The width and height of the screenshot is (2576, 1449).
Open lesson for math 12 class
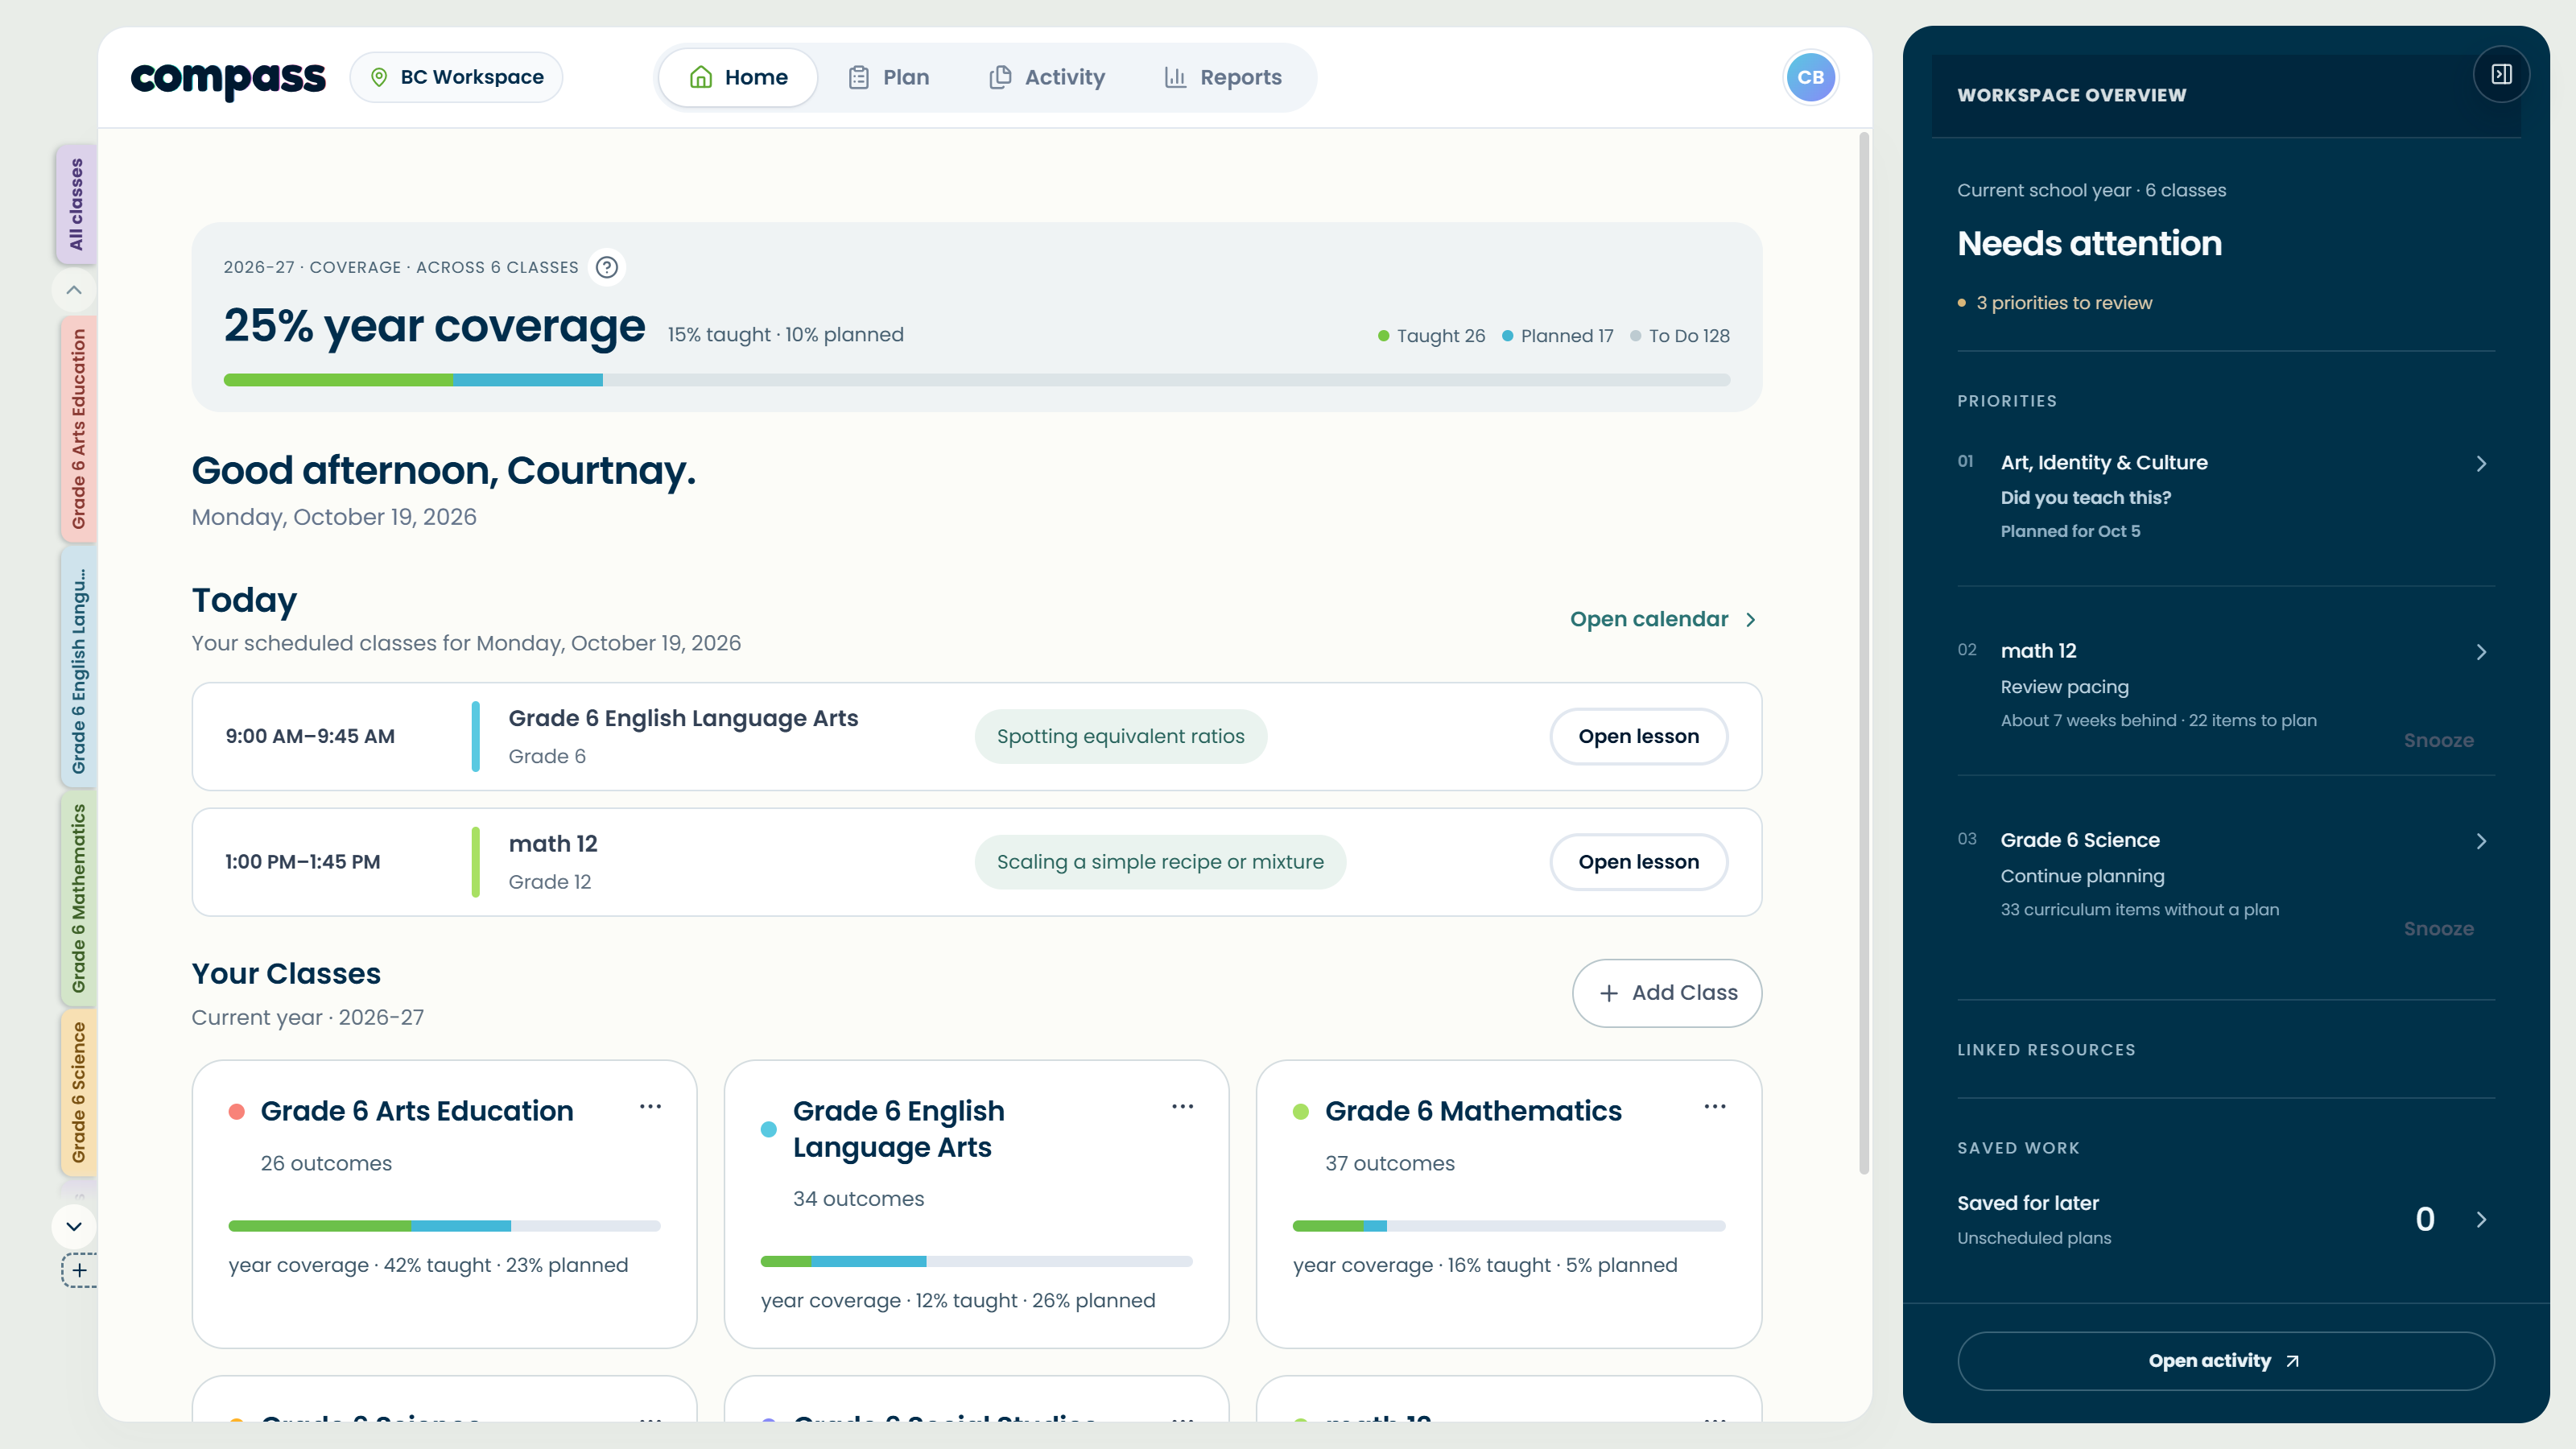click(x=1638, y=862)
